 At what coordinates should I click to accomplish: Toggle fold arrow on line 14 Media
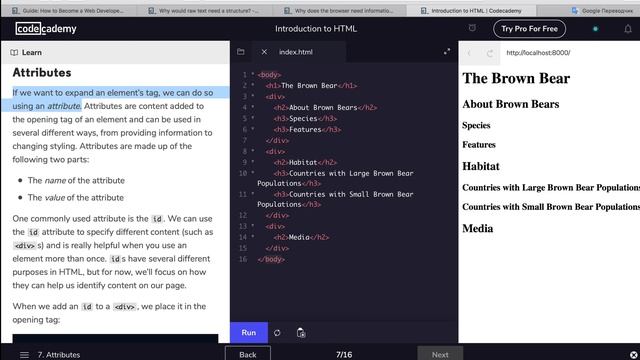click(253, 237)
